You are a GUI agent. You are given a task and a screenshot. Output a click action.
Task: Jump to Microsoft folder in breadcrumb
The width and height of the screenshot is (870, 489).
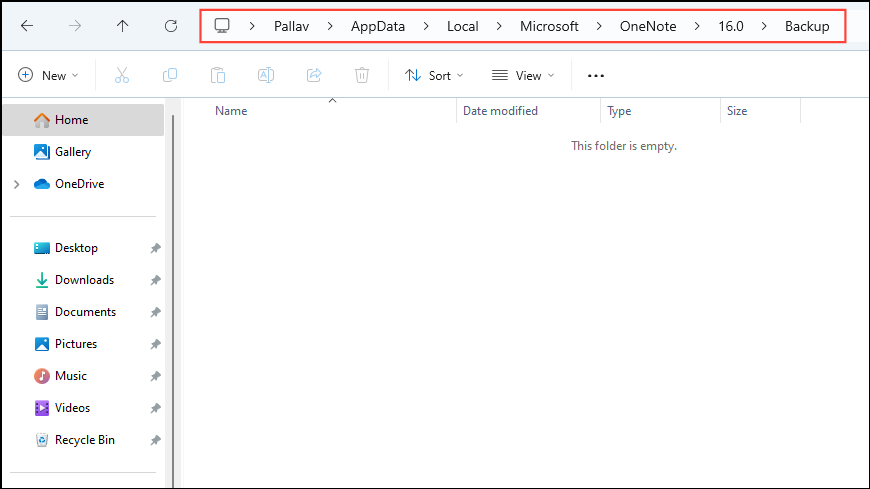[x=549, y=26]
